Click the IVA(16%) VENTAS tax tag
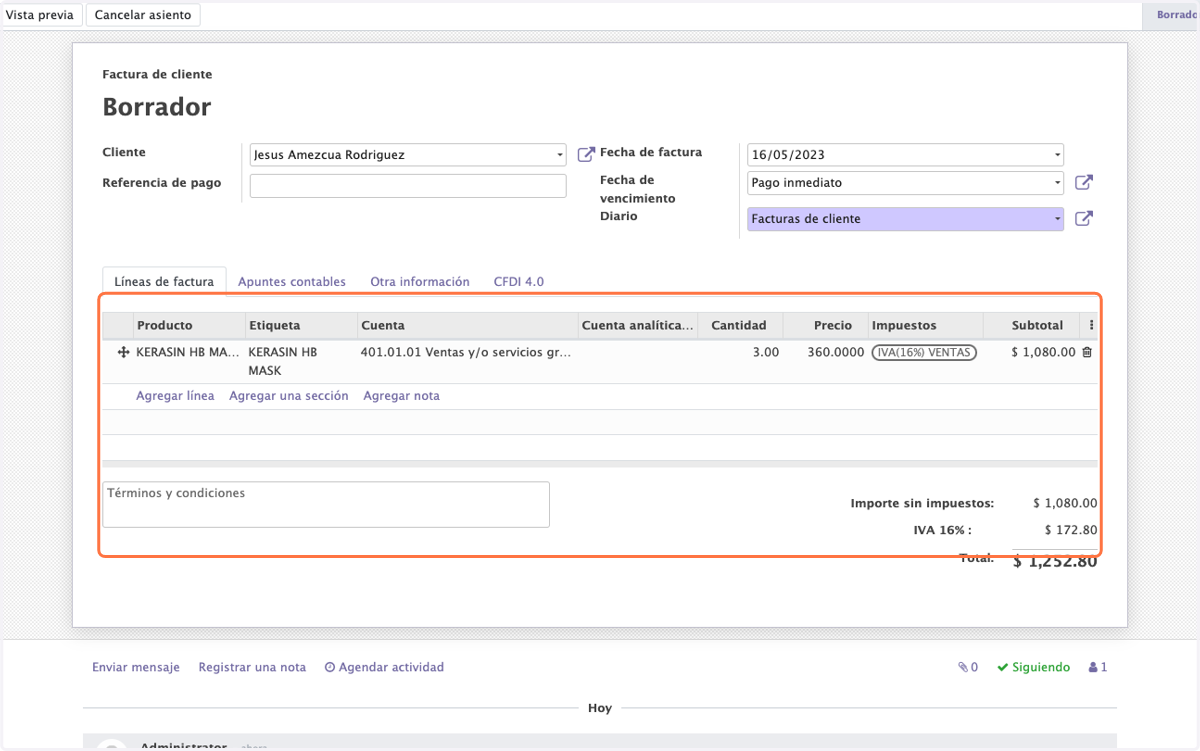The height and width of the screenshot is (751, 1200). point(924,352)
